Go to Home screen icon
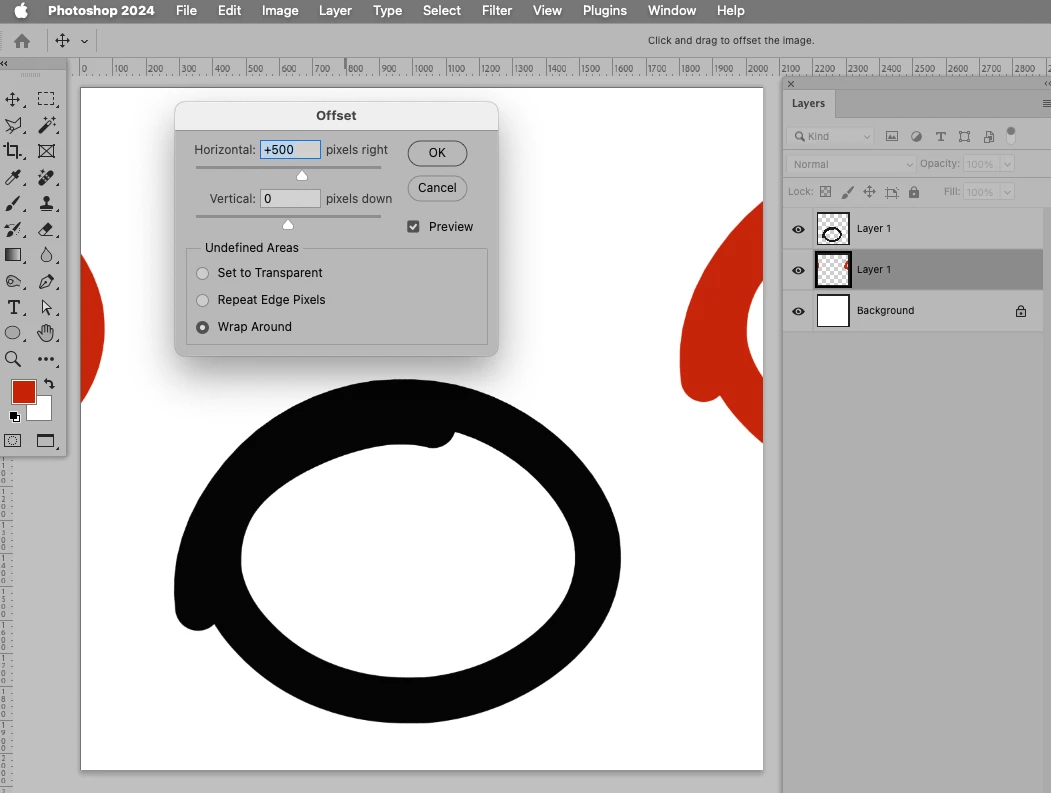The height and width of the screenshot is (793, 1051). point(22,41)
